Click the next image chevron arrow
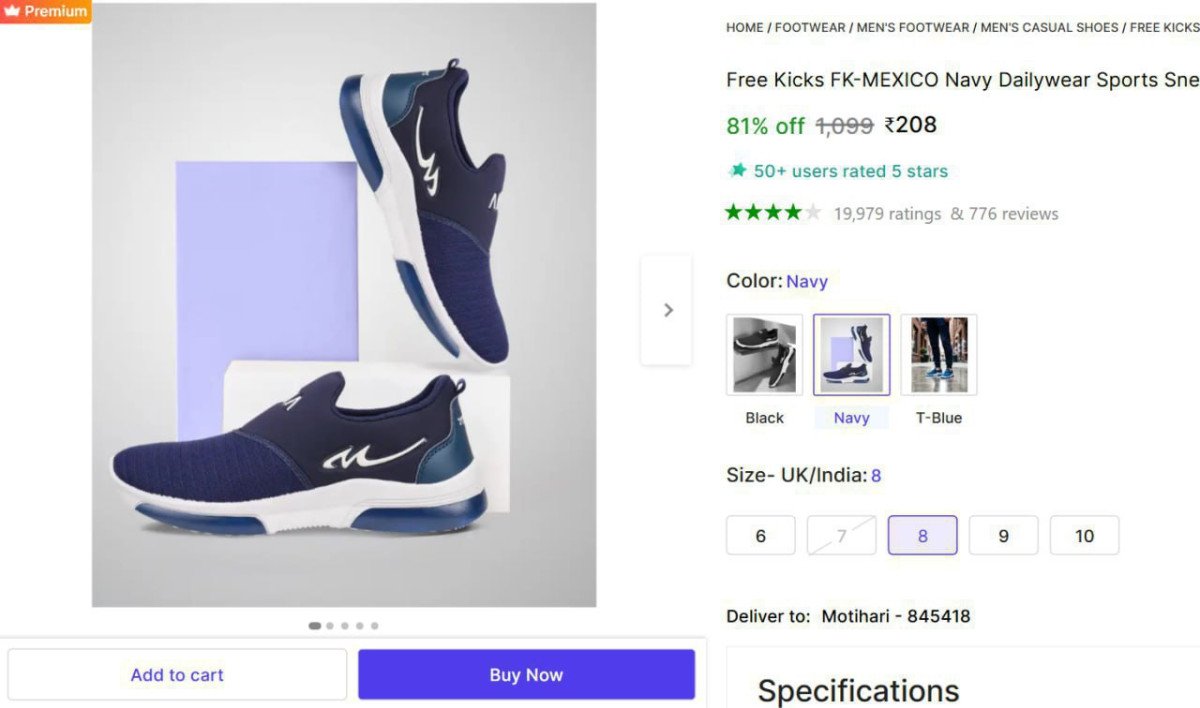 667,310
